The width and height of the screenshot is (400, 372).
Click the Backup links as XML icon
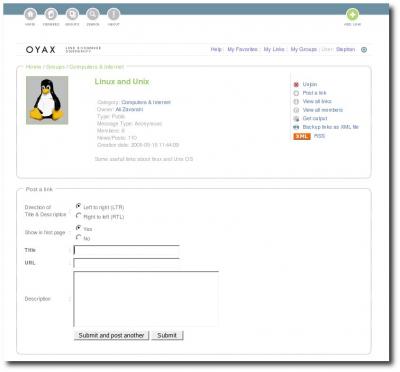coord(296,127)
